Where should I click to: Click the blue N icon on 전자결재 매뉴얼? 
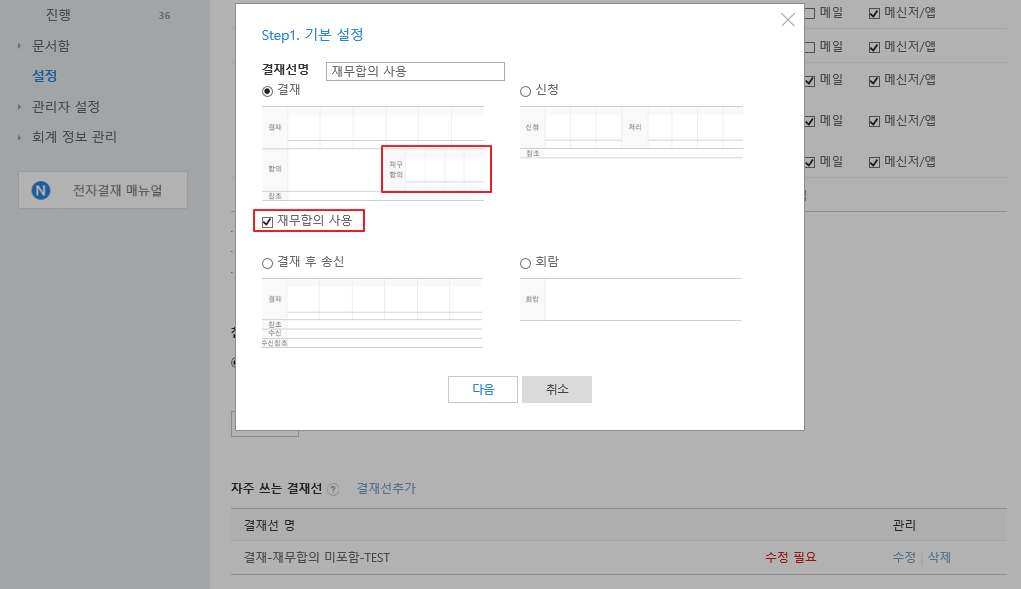point(41,190)
